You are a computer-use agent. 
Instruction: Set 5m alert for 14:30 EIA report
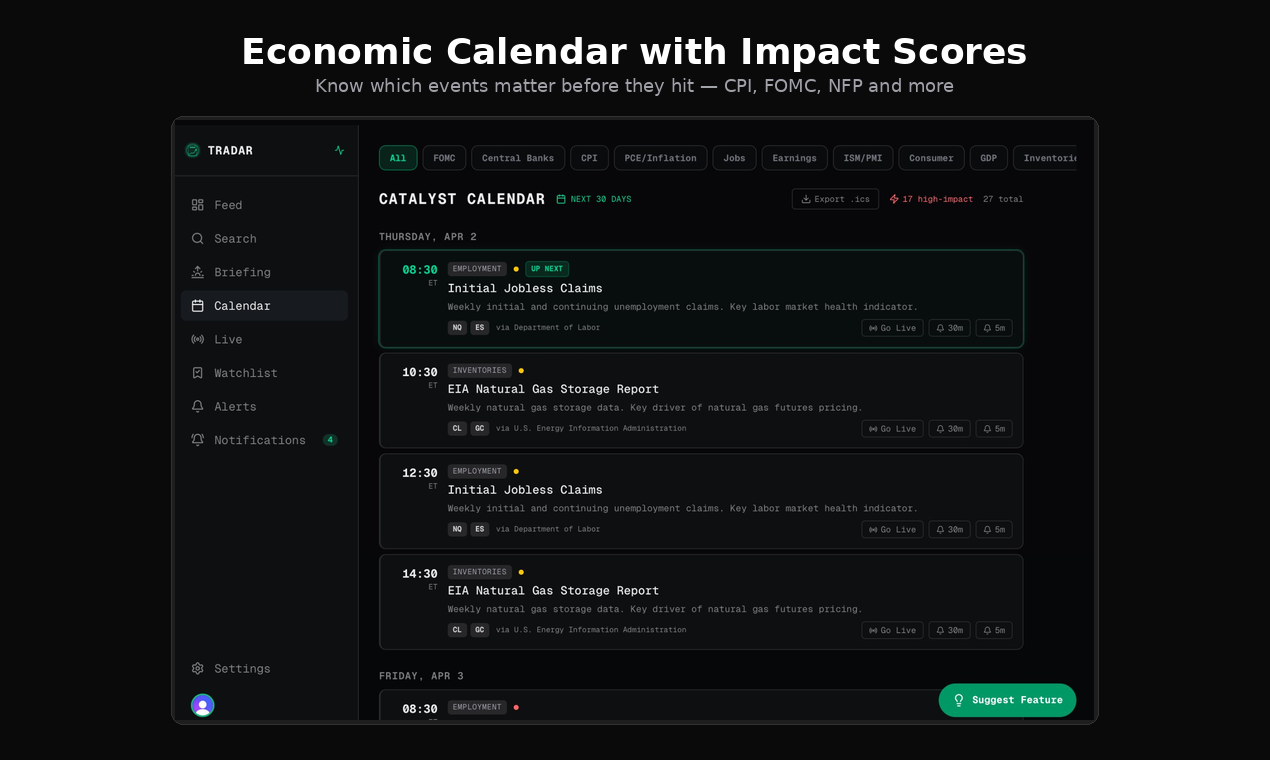[994, 630]
